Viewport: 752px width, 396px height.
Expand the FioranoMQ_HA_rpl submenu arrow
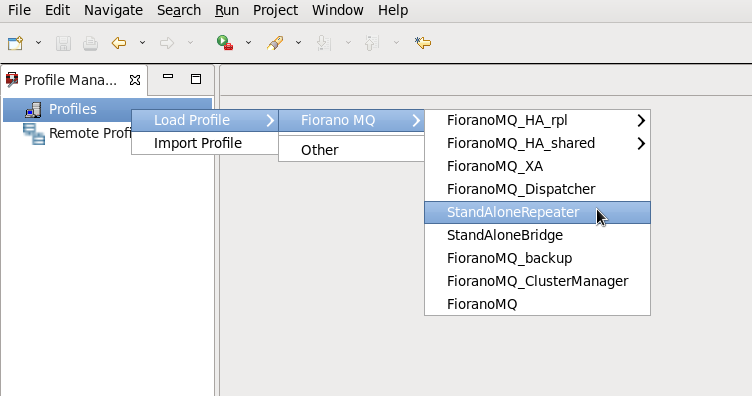[641, 120]
